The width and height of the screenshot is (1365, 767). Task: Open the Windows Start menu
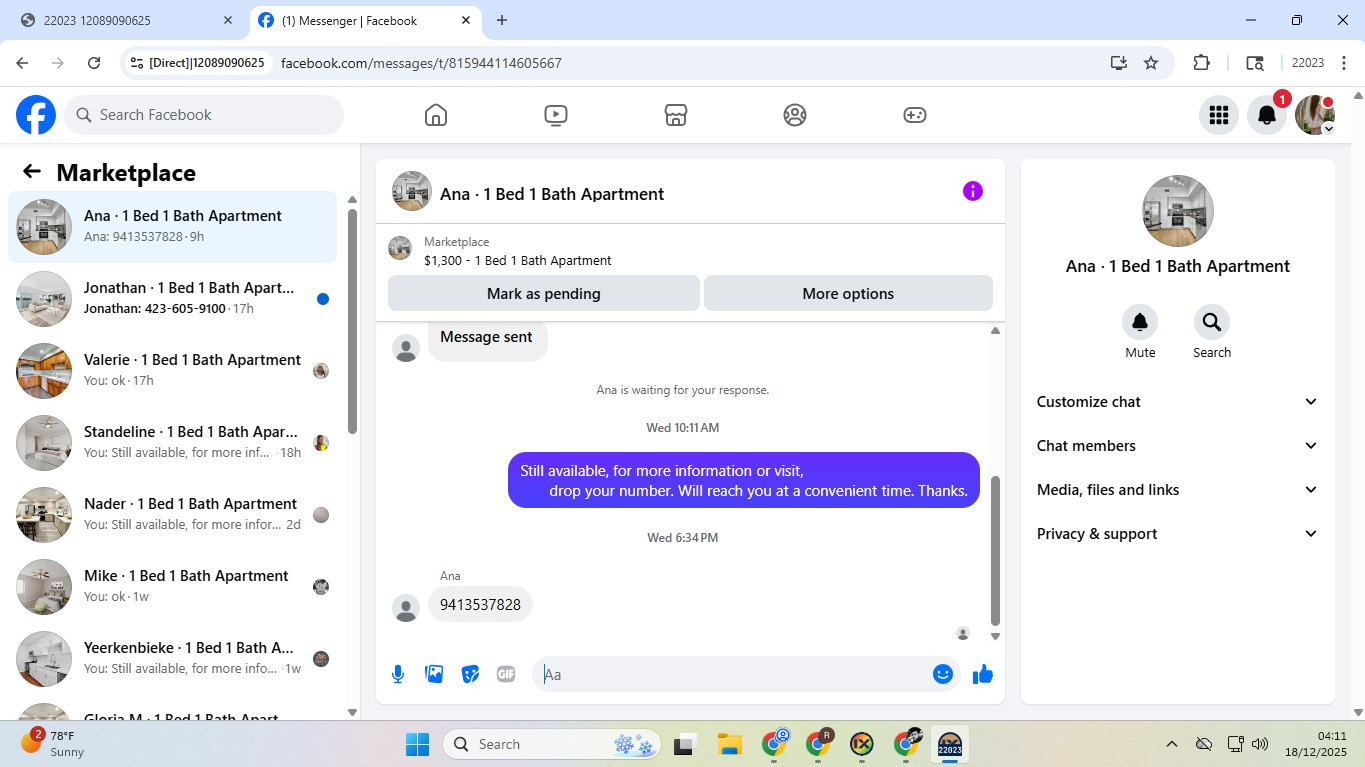pos(417,744)
